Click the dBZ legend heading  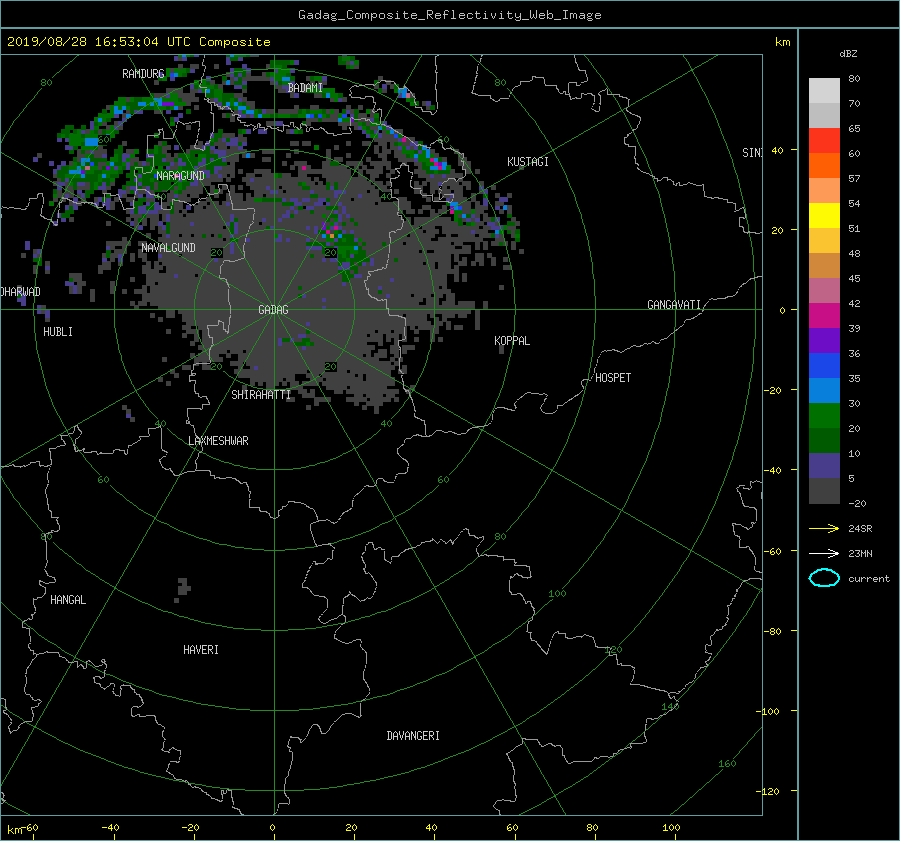tap(848, 54)
